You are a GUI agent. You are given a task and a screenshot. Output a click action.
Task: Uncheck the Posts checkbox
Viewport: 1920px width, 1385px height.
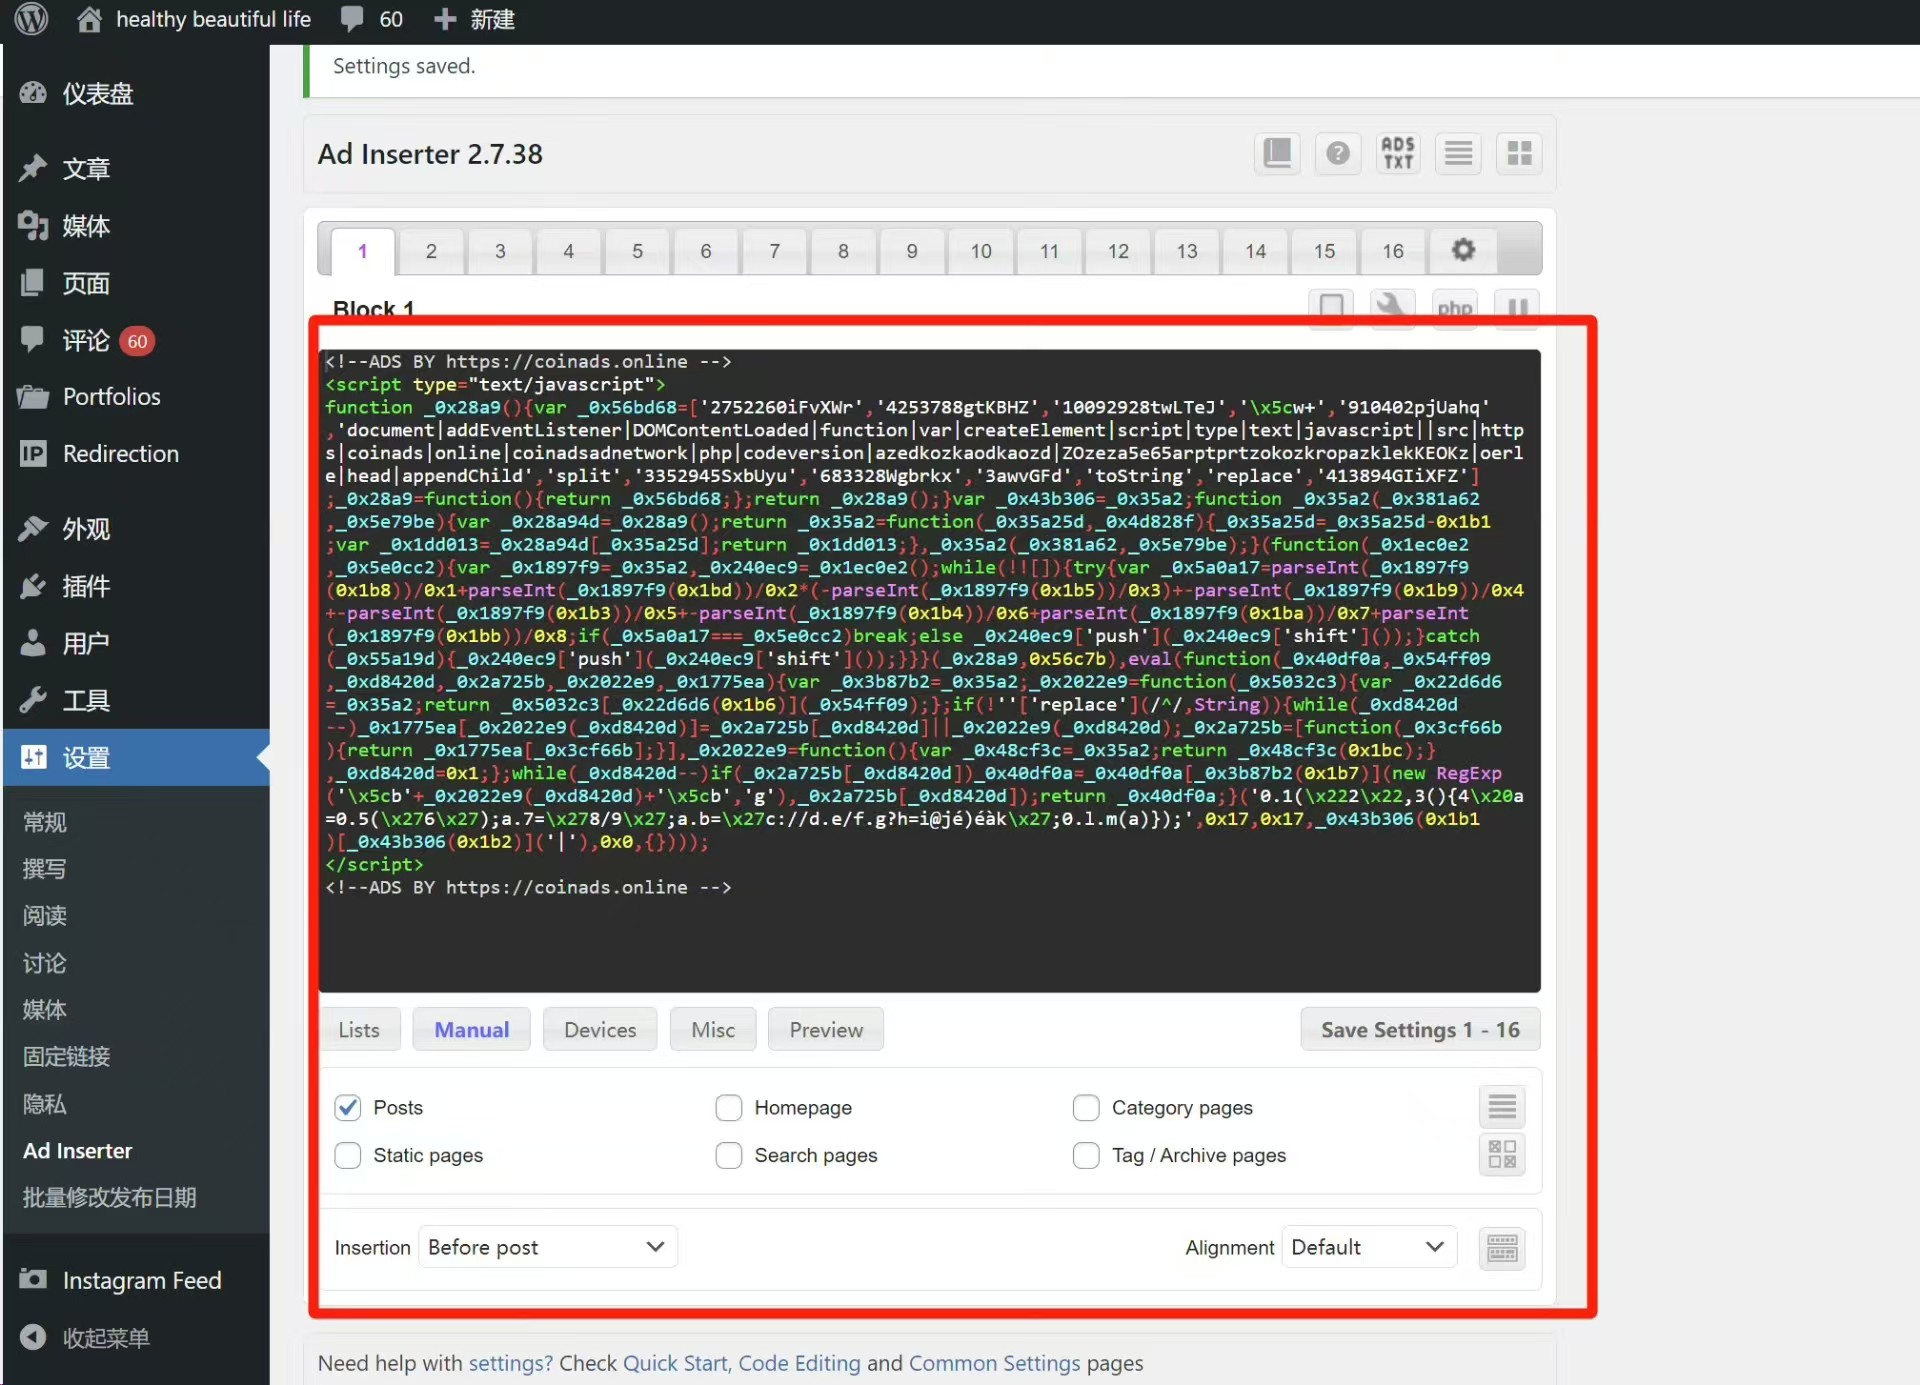pos(348,1108)
